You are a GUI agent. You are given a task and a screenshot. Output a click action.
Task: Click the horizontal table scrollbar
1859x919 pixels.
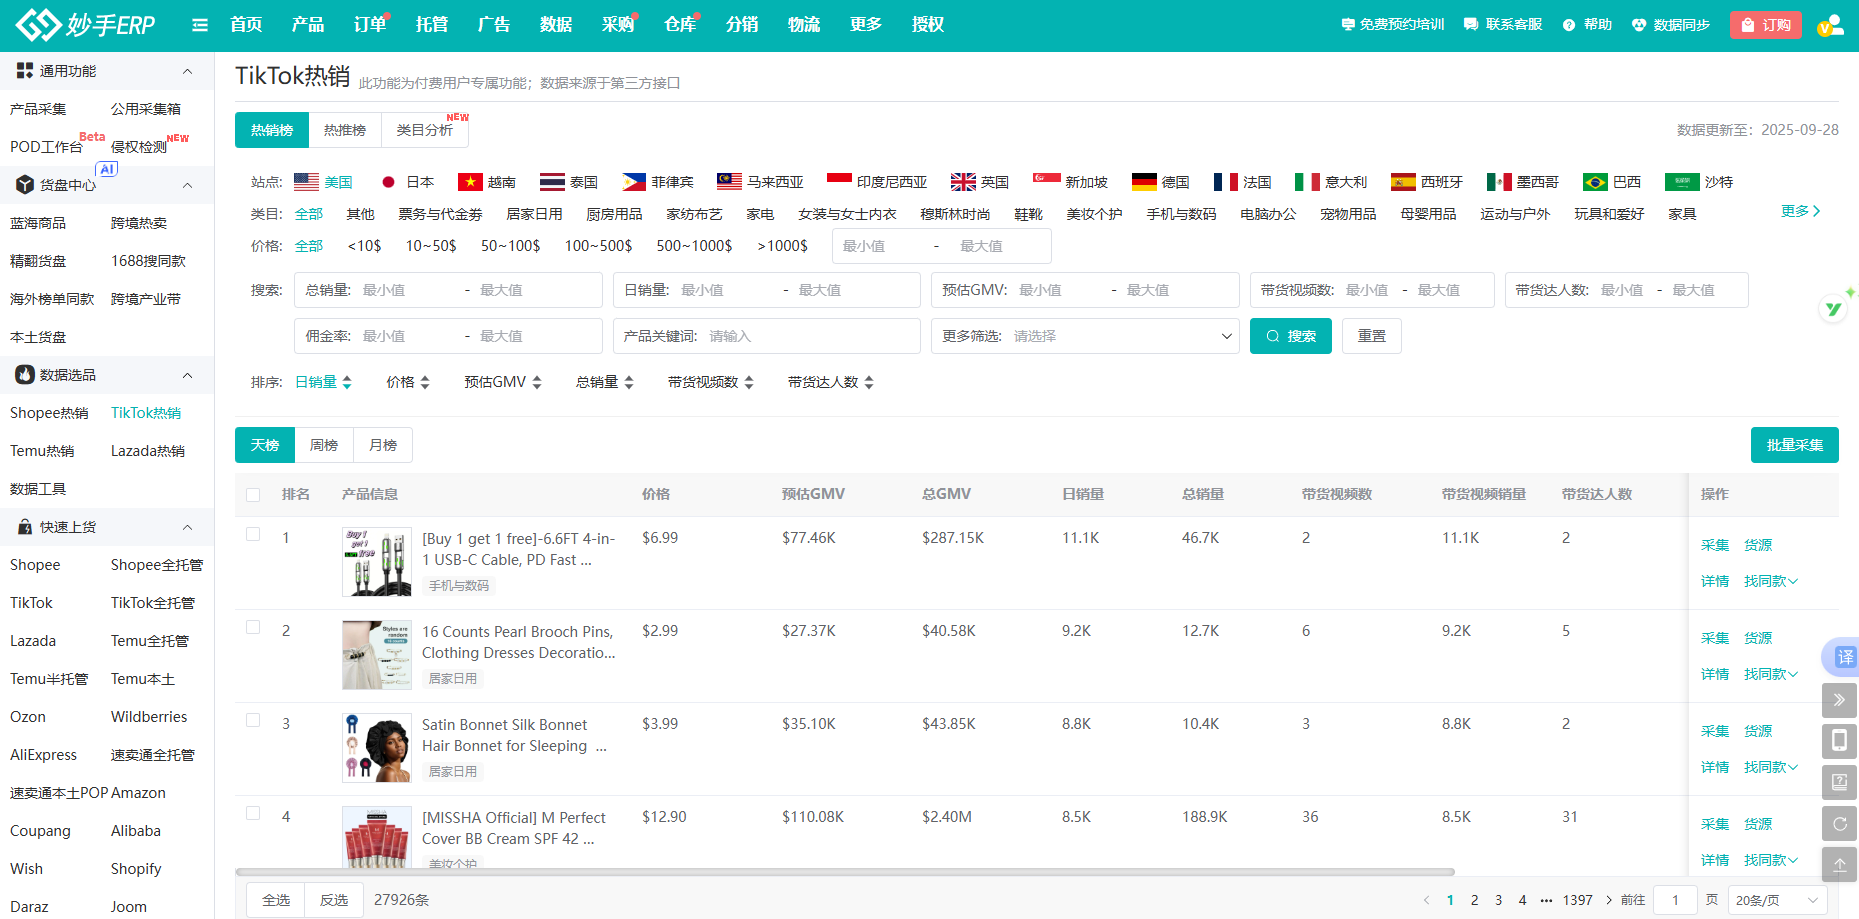click(845, 872)
